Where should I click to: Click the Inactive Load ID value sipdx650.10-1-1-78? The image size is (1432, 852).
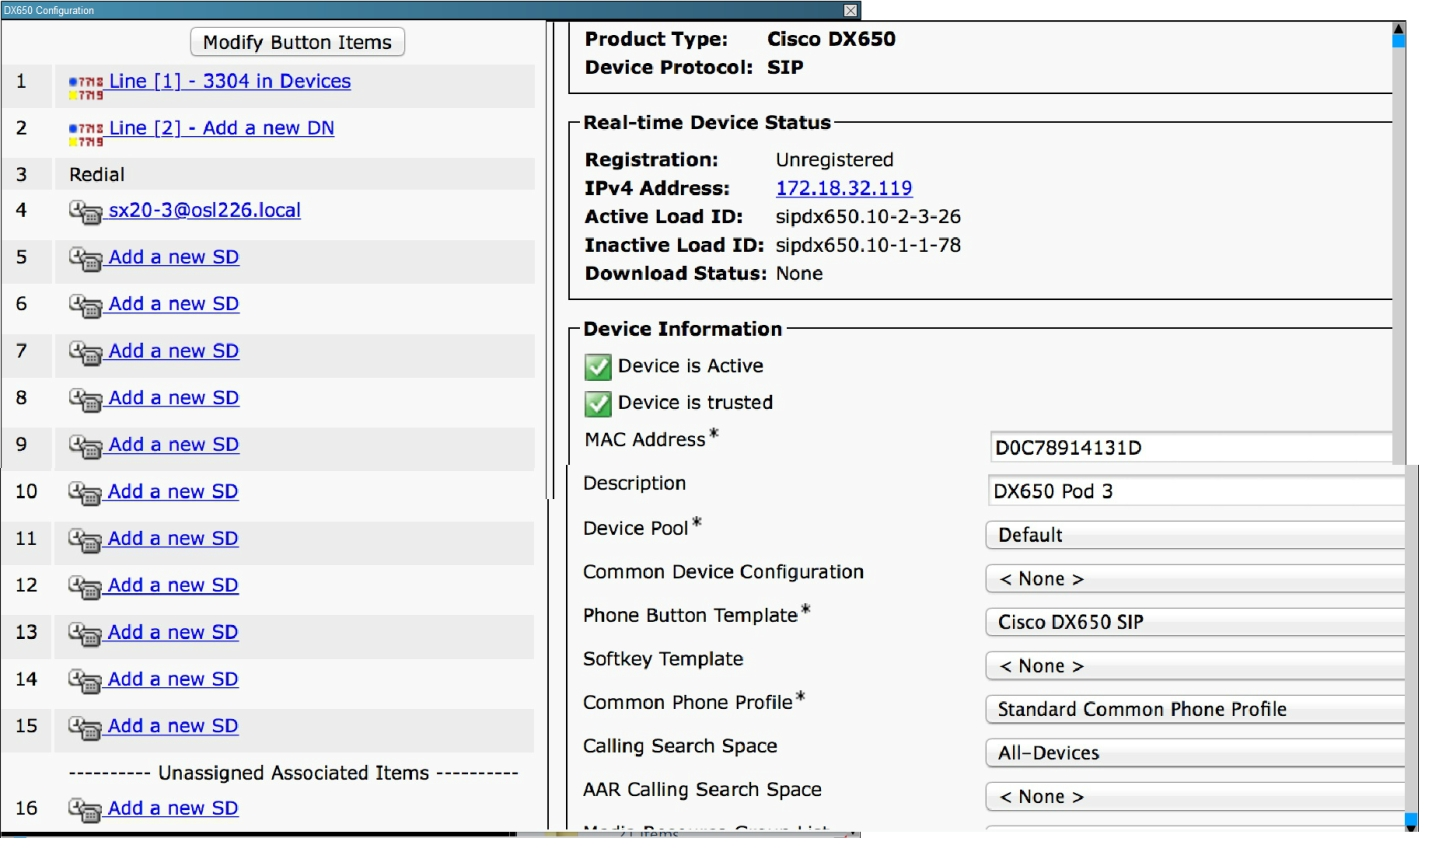pos(868,245)
